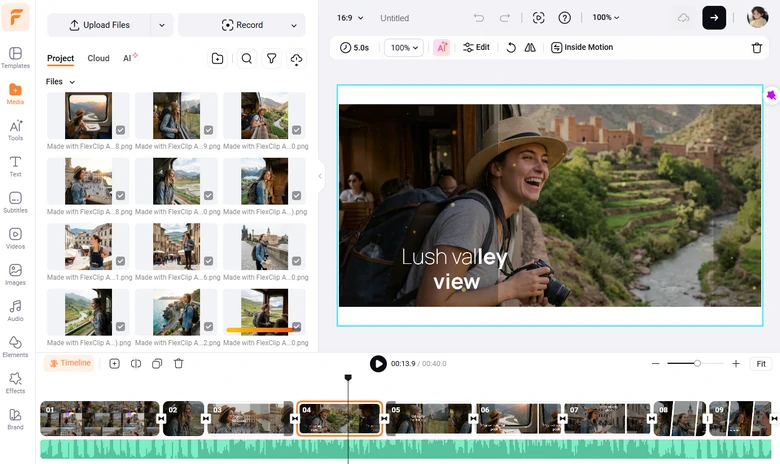
Task: Click the search icon in media panel
Action: (246, 59)
